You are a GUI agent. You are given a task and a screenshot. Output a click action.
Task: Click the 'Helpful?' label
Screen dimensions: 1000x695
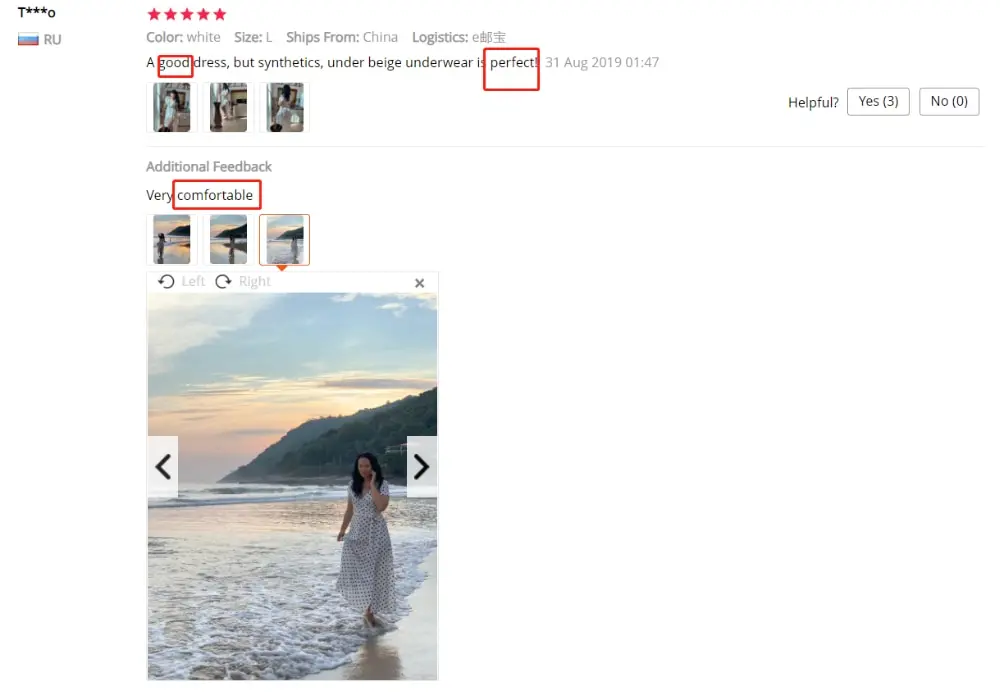pyautogui.click(x=813, y=103)
